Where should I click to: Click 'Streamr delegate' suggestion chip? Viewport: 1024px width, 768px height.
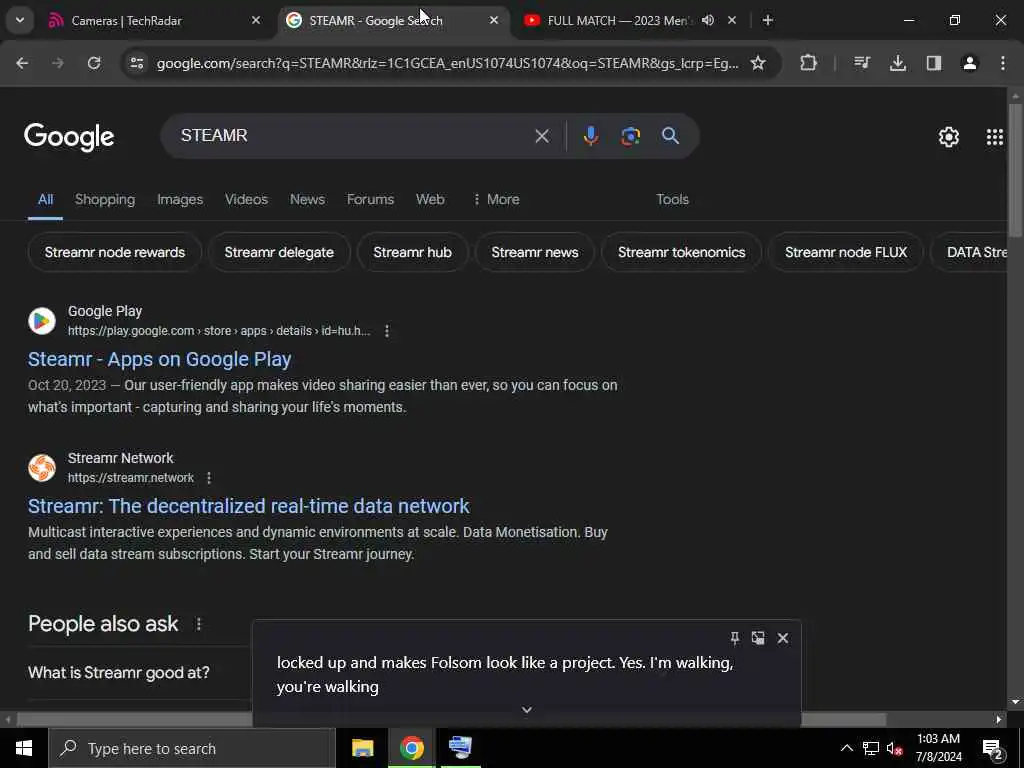(279, 252)
